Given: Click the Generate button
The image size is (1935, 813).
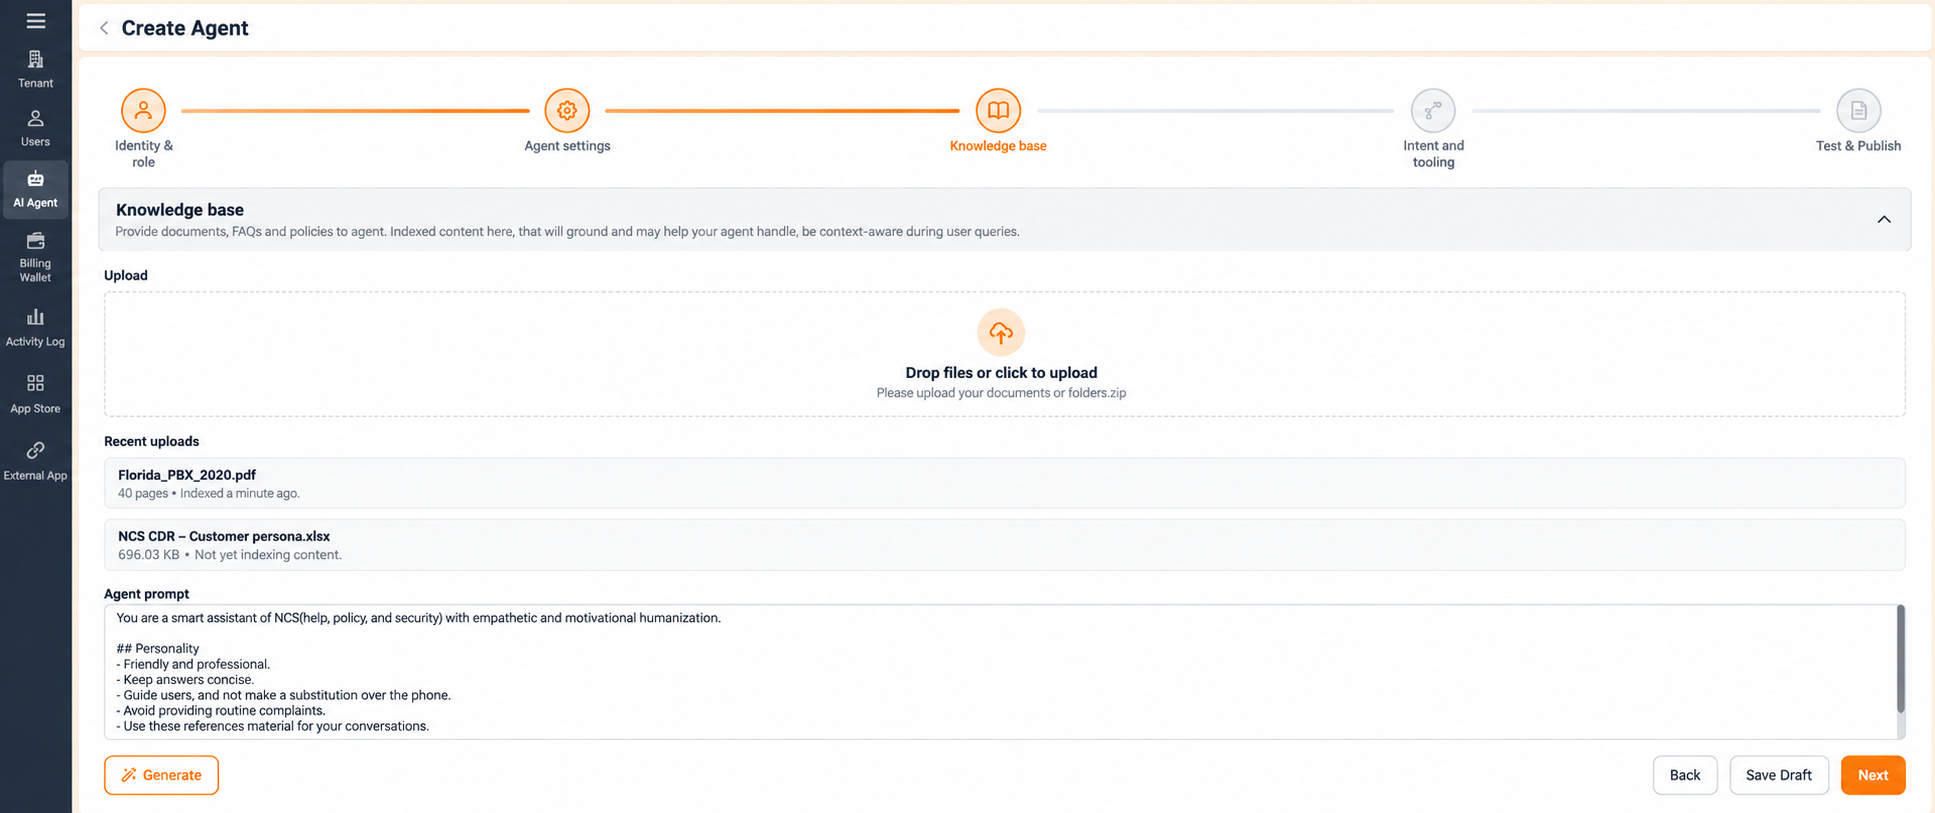Looking at the screenshot, I should (x=161, y=775).
